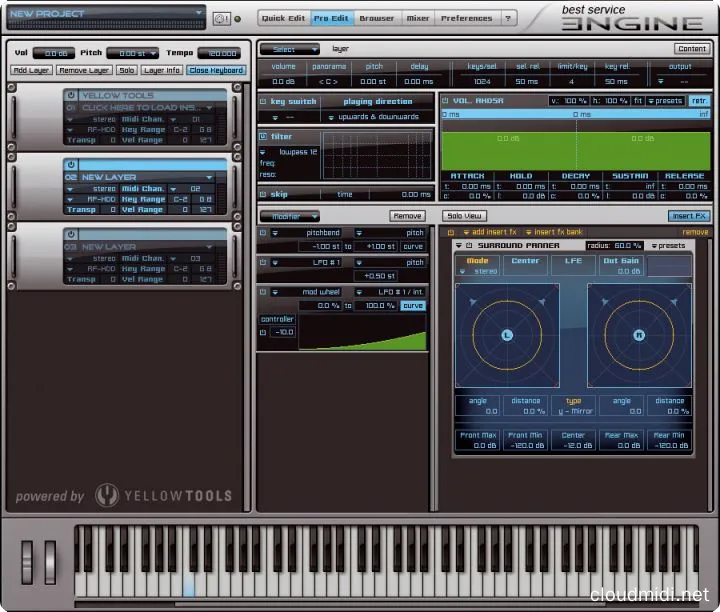Click the Insert FX button
Screen dimensions: 720x612
tap(688, 216)
